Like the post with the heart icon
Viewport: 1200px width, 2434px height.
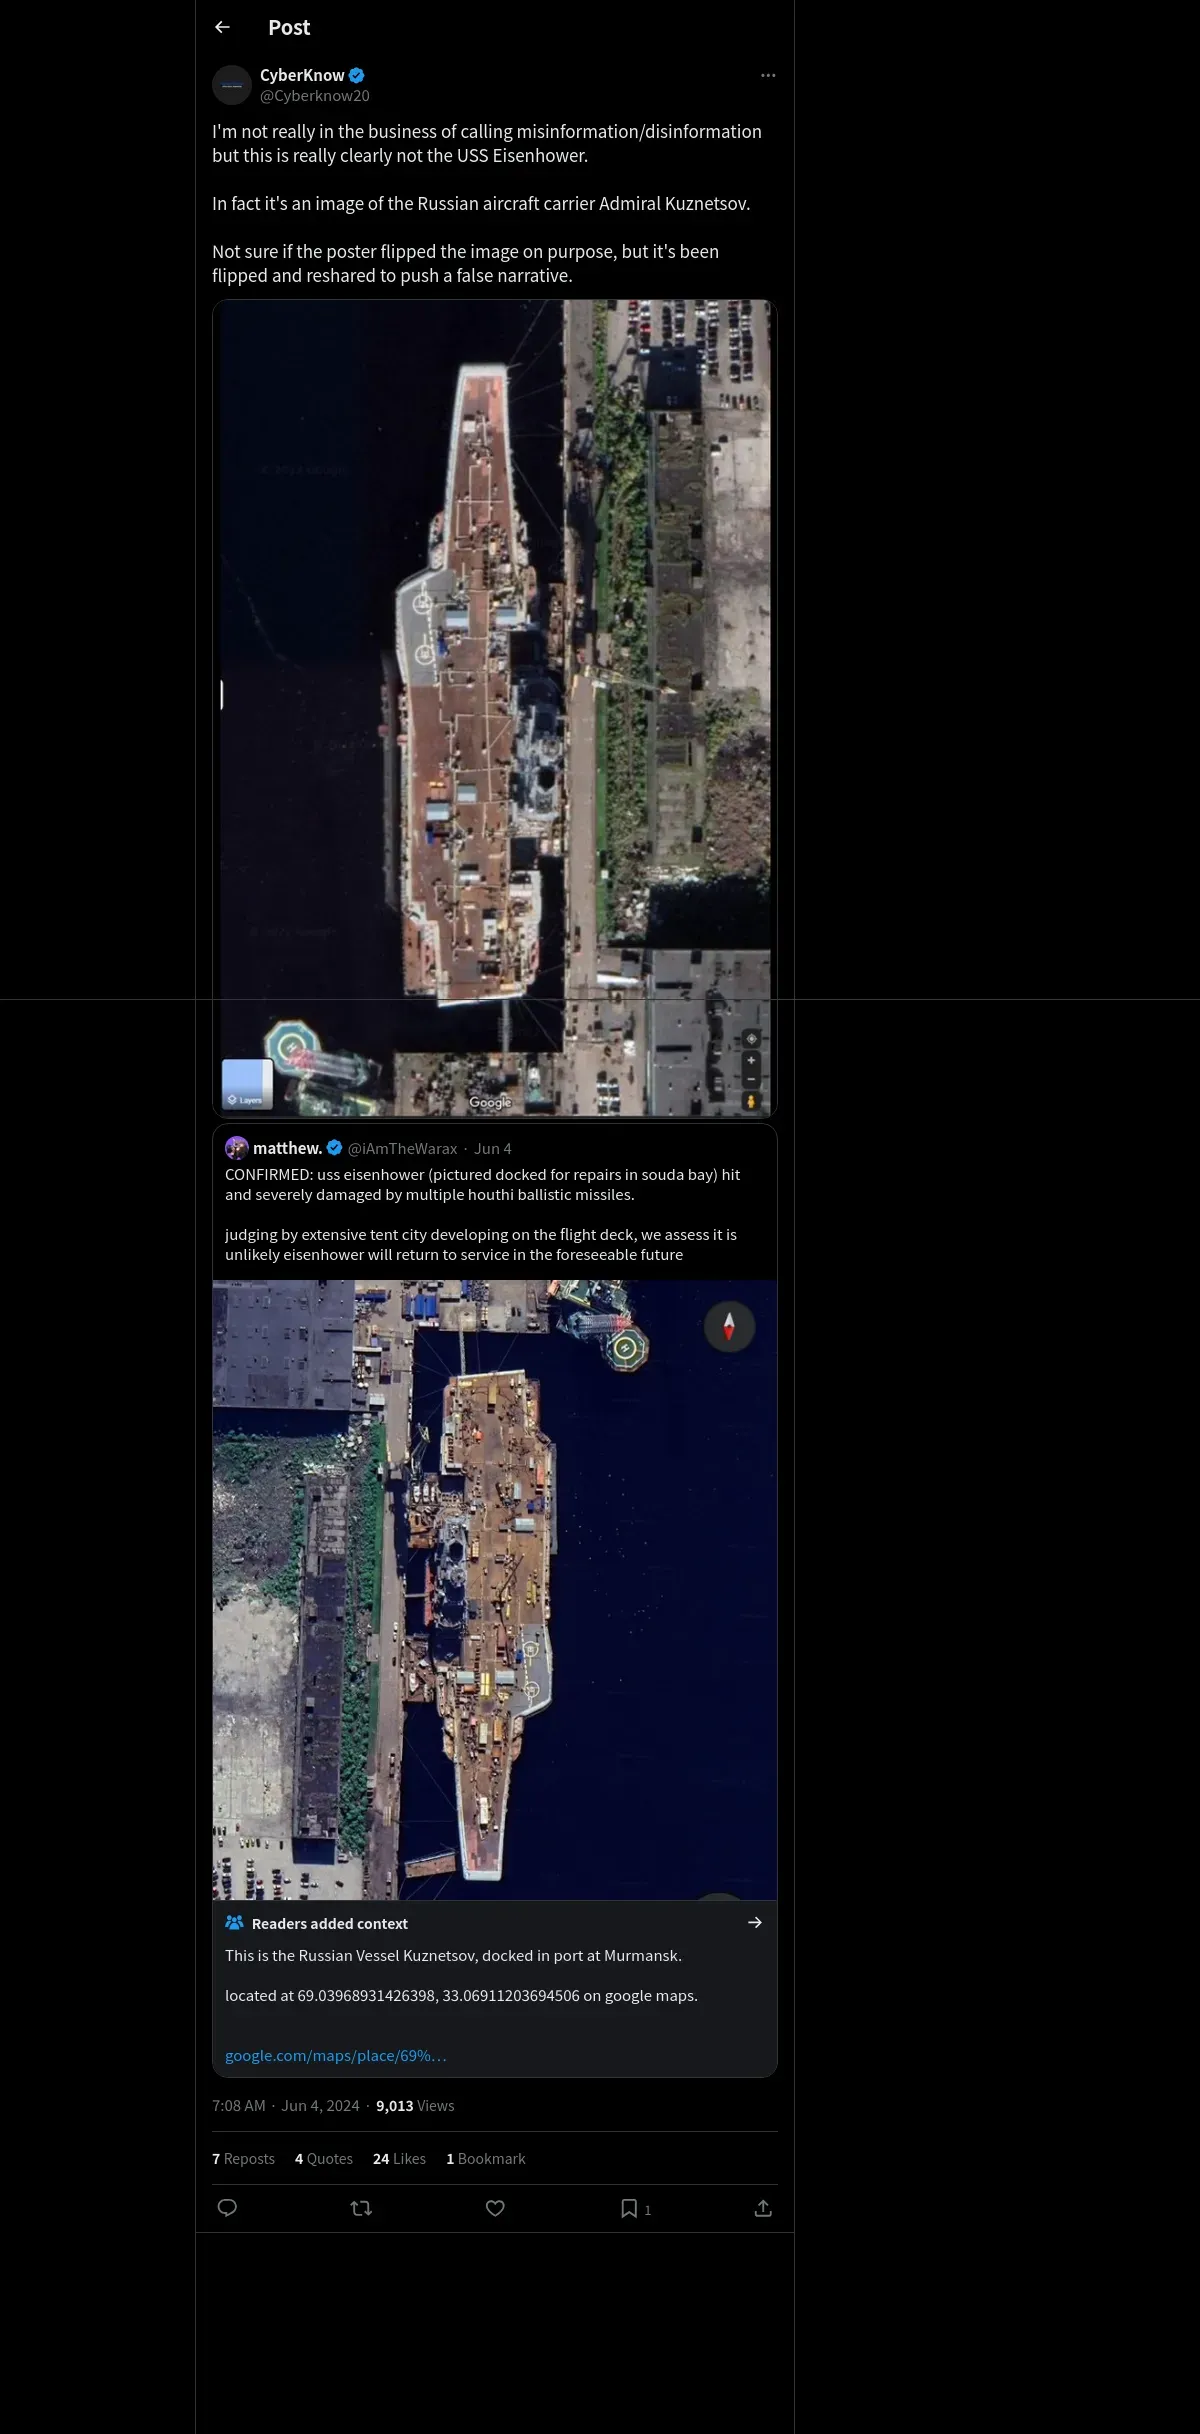[x=495, y=2208]
